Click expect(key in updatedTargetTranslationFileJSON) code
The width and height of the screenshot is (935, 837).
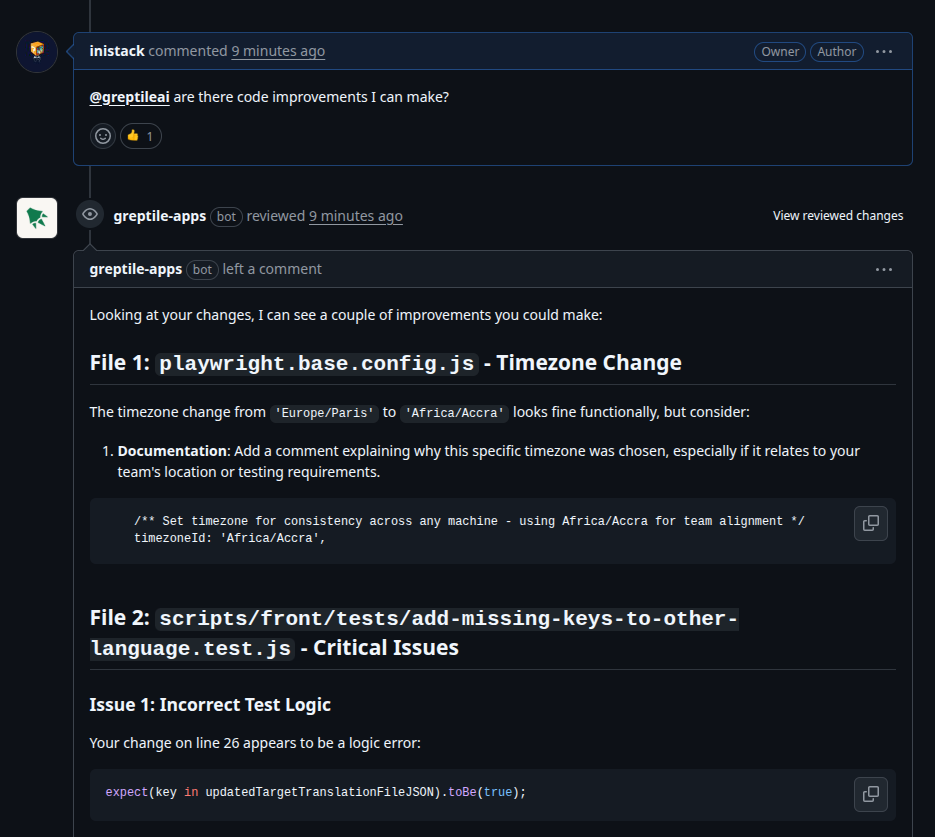[x=315, y=792]
